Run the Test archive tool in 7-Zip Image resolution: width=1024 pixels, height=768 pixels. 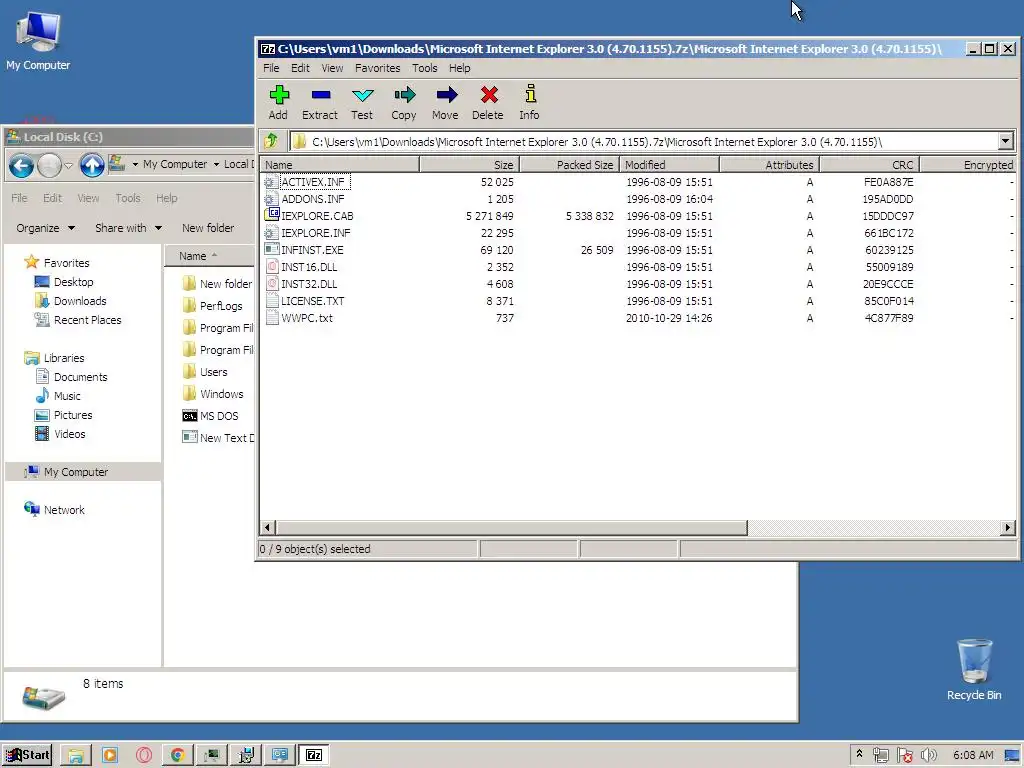click(362, 103)
